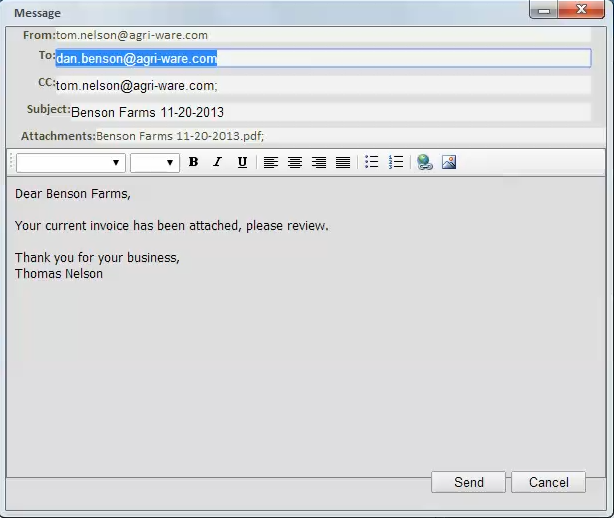Insert hyperlink with globe icon
The image size is (614, 518).
tap(425, 162)
